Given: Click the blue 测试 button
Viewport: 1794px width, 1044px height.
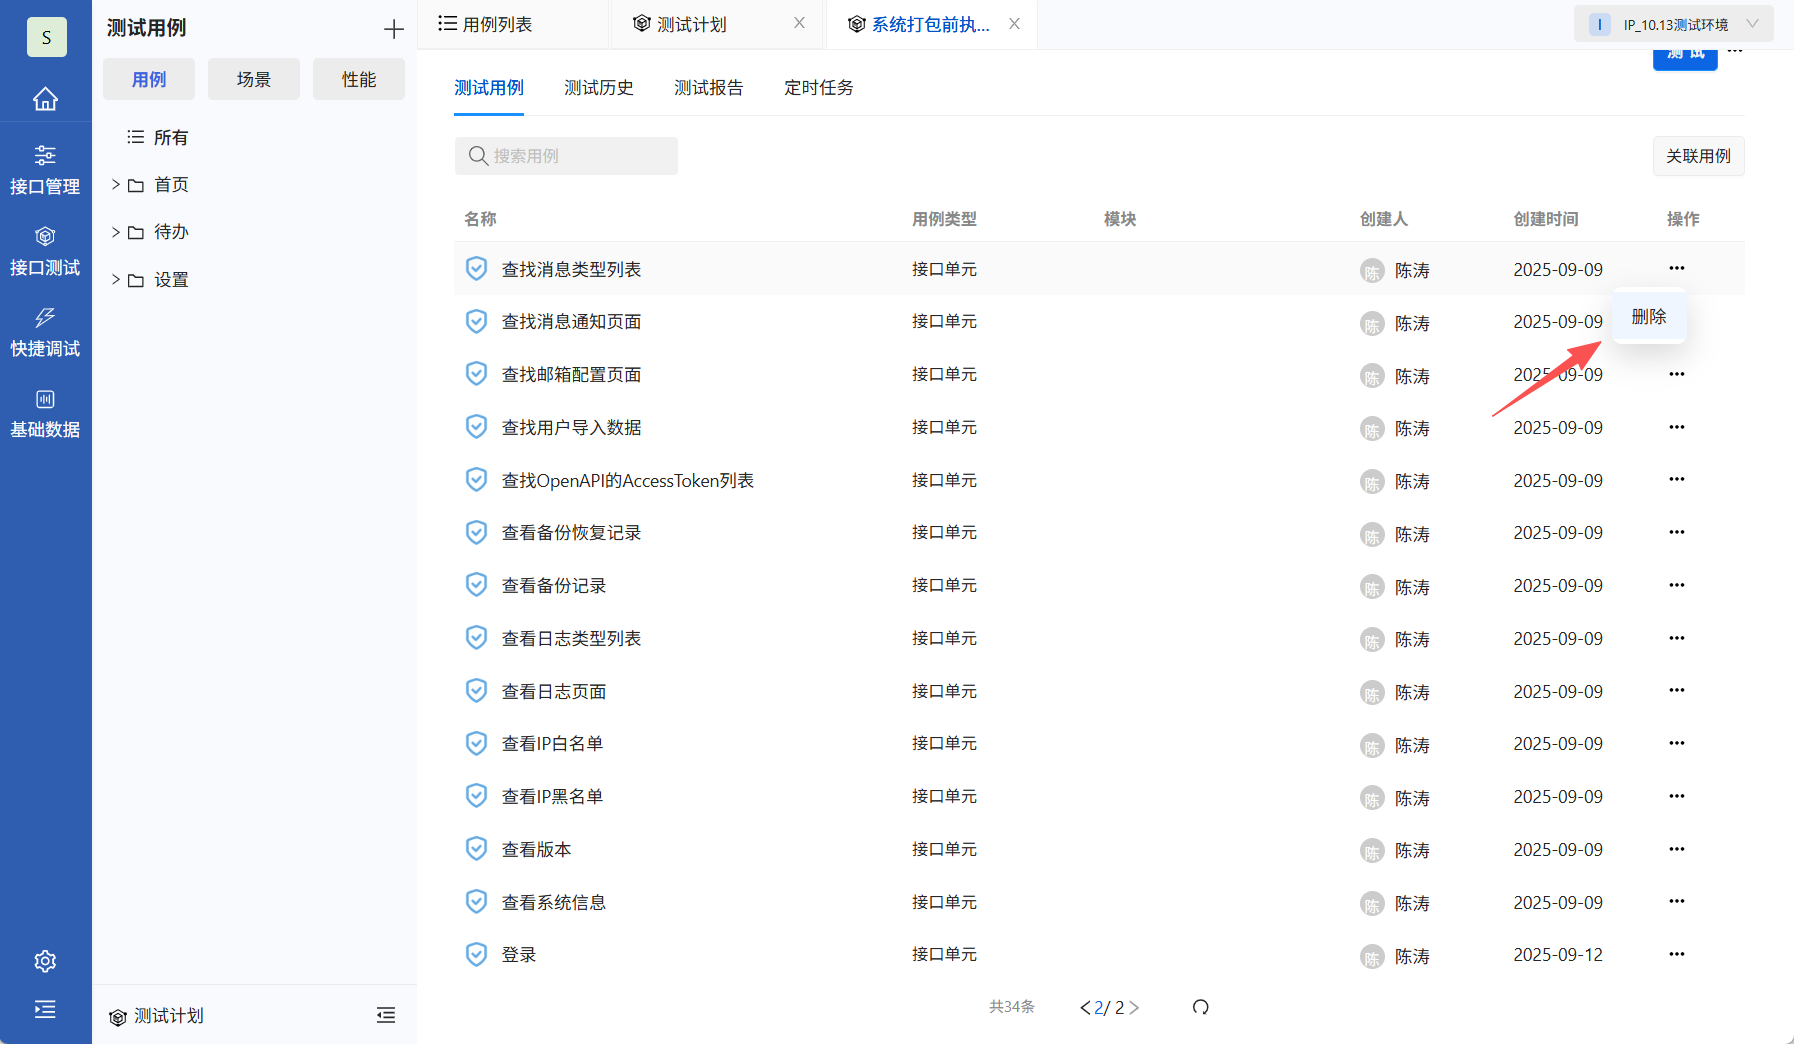Looking at the screenshot, I should click(x=1684, y=57).
